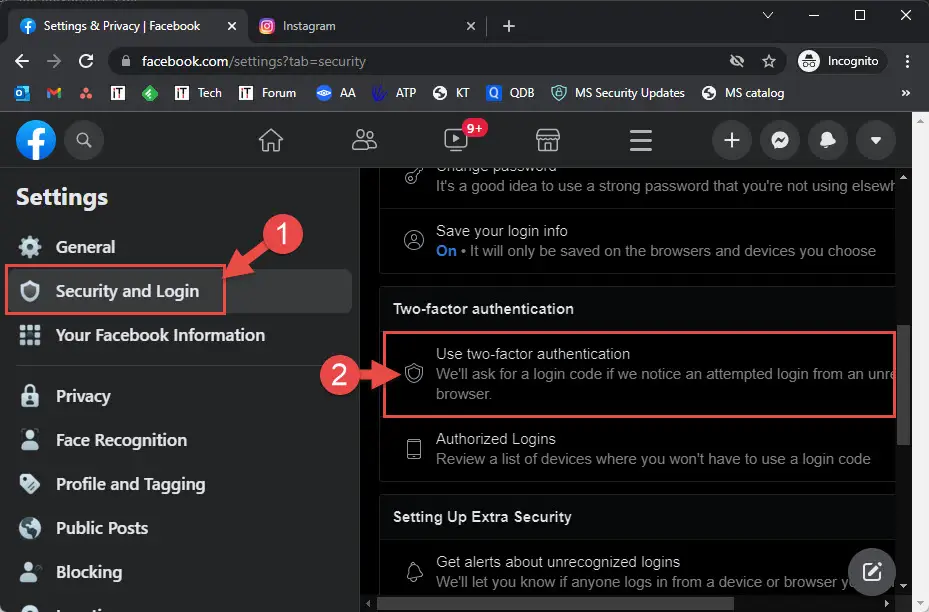Click the site lock icon in address bar
The height and width of the screenshot is (612, 929).
(125, 61)
